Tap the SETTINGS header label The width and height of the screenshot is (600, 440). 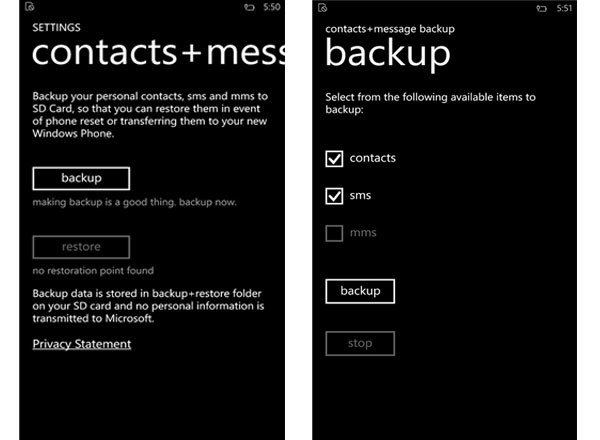[x=57, y=28]
